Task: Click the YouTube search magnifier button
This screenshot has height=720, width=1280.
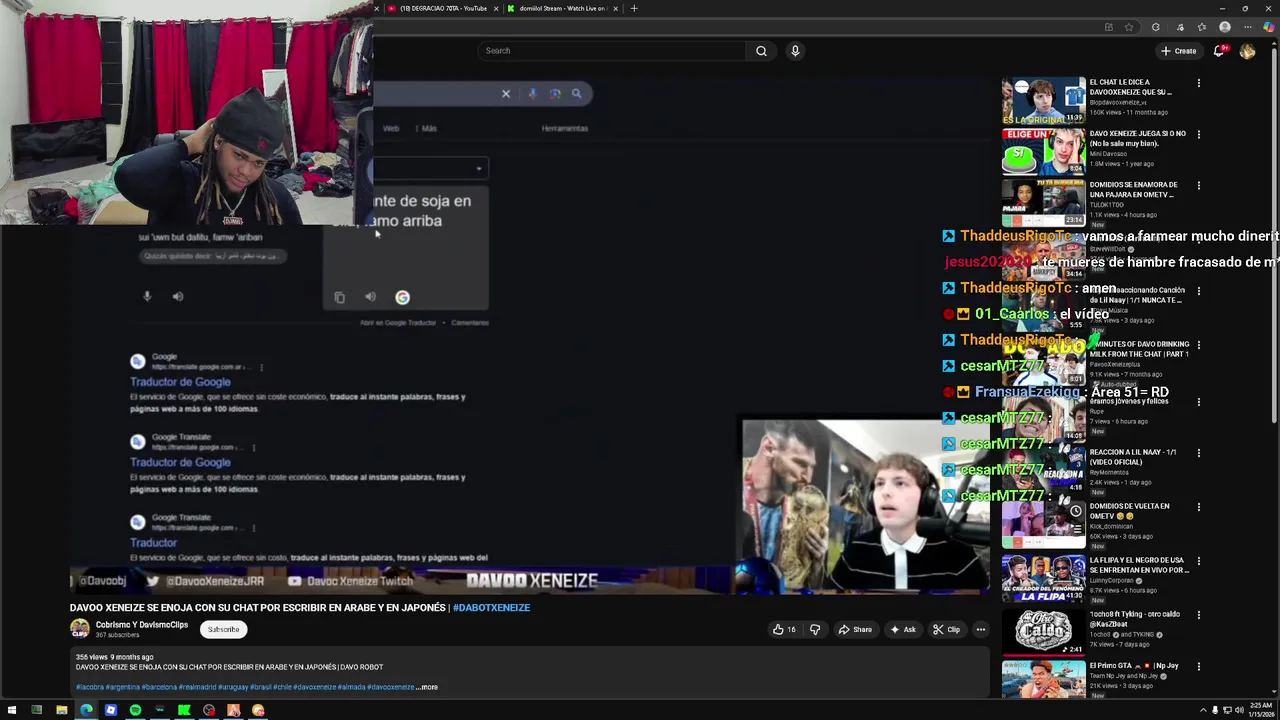Action: point(761,51)
